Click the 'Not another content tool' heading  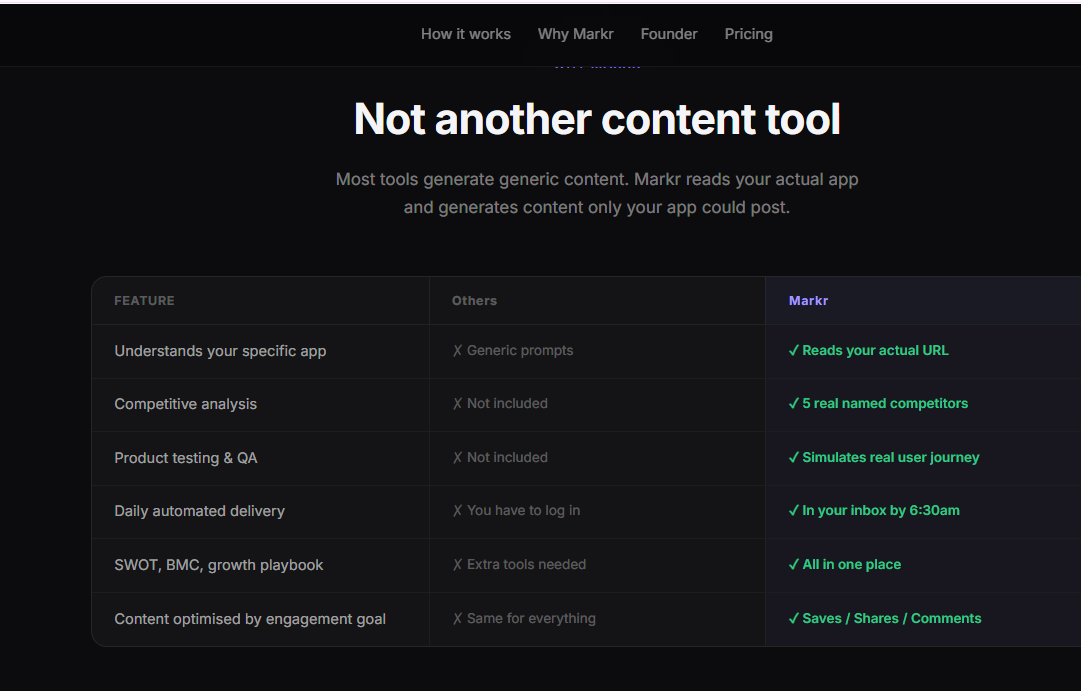tap(597, 119)
